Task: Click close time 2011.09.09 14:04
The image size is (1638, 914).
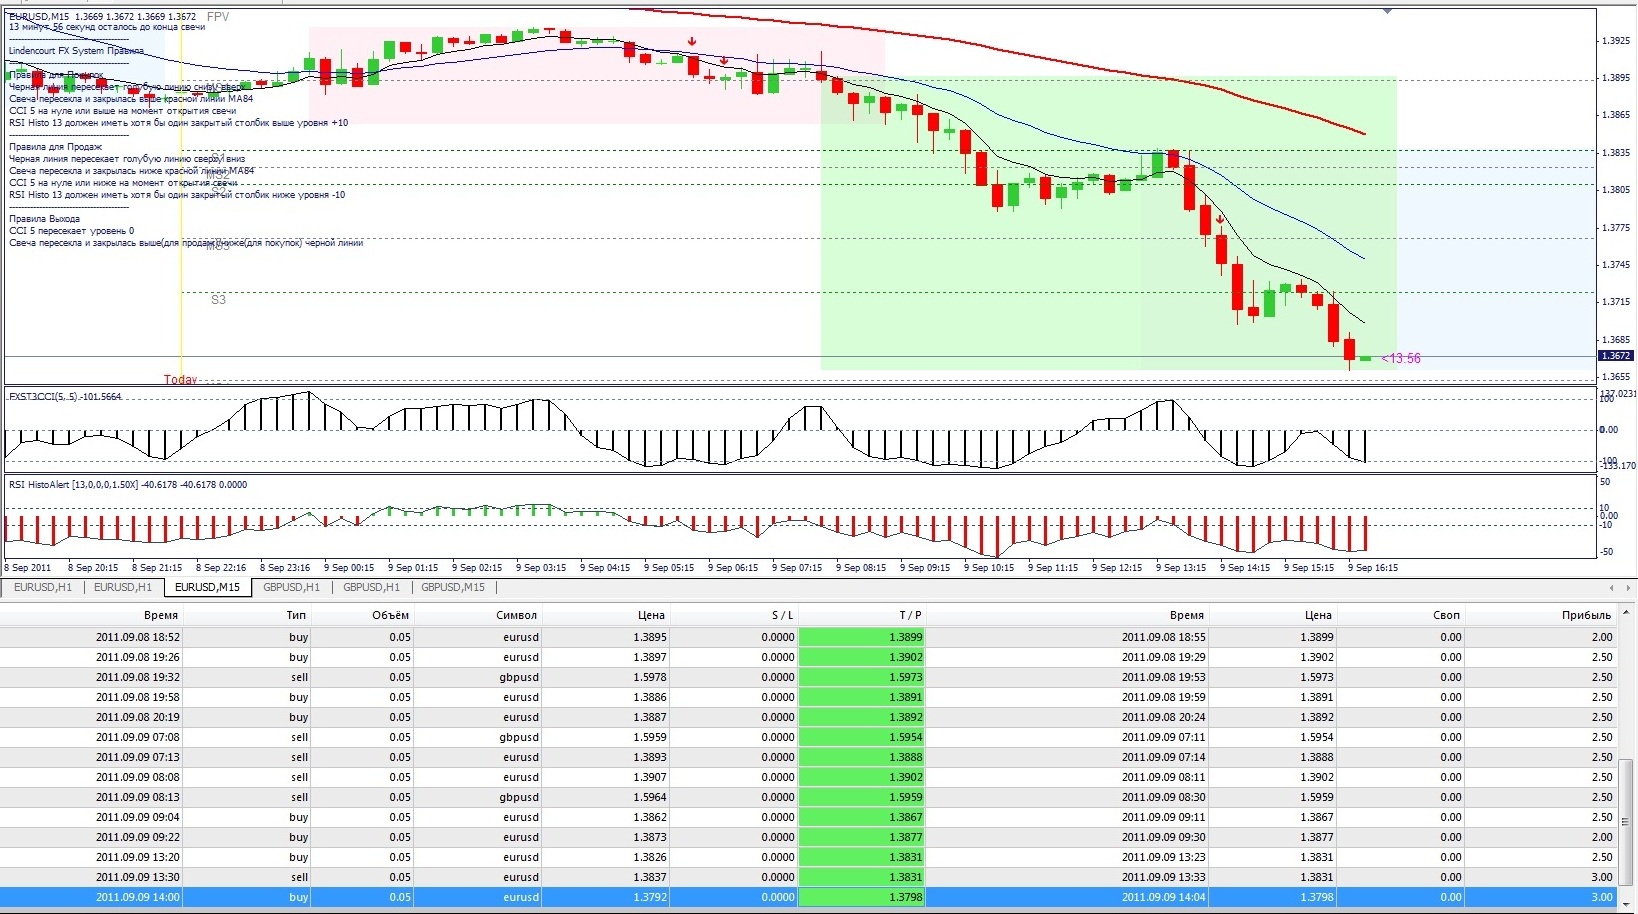Action: tap(1163, 897)
